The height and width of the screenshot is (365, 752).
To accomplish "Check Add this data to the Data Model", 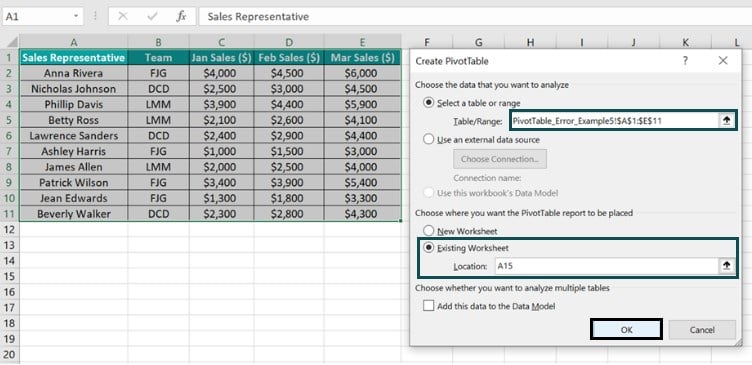I will [x=429, y=306].
